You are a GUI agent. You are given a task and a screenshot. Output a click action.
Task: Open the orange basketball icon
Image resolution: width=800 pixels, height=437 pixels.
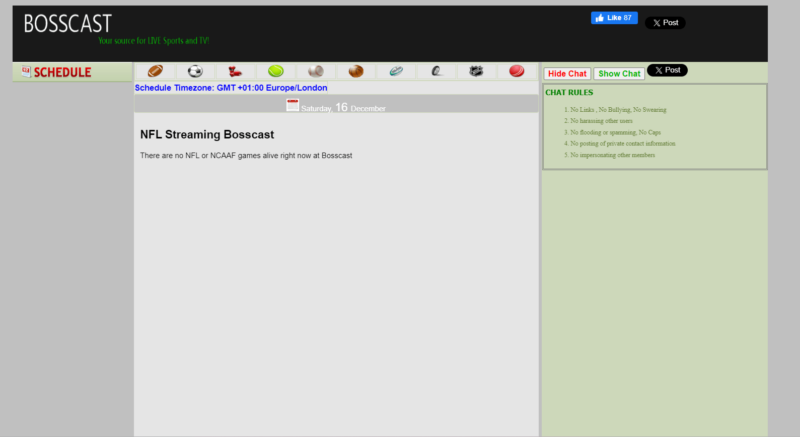356,71
